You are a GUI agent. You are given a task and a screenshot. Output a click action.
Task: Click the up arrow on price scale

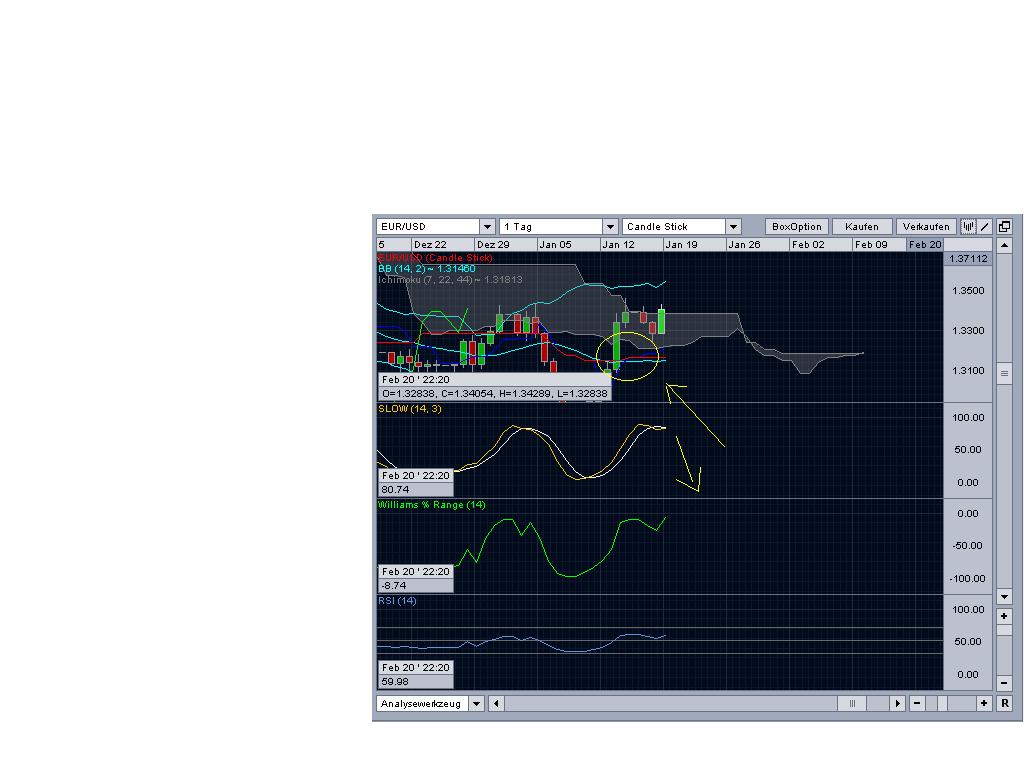(x=1004, y=245)
